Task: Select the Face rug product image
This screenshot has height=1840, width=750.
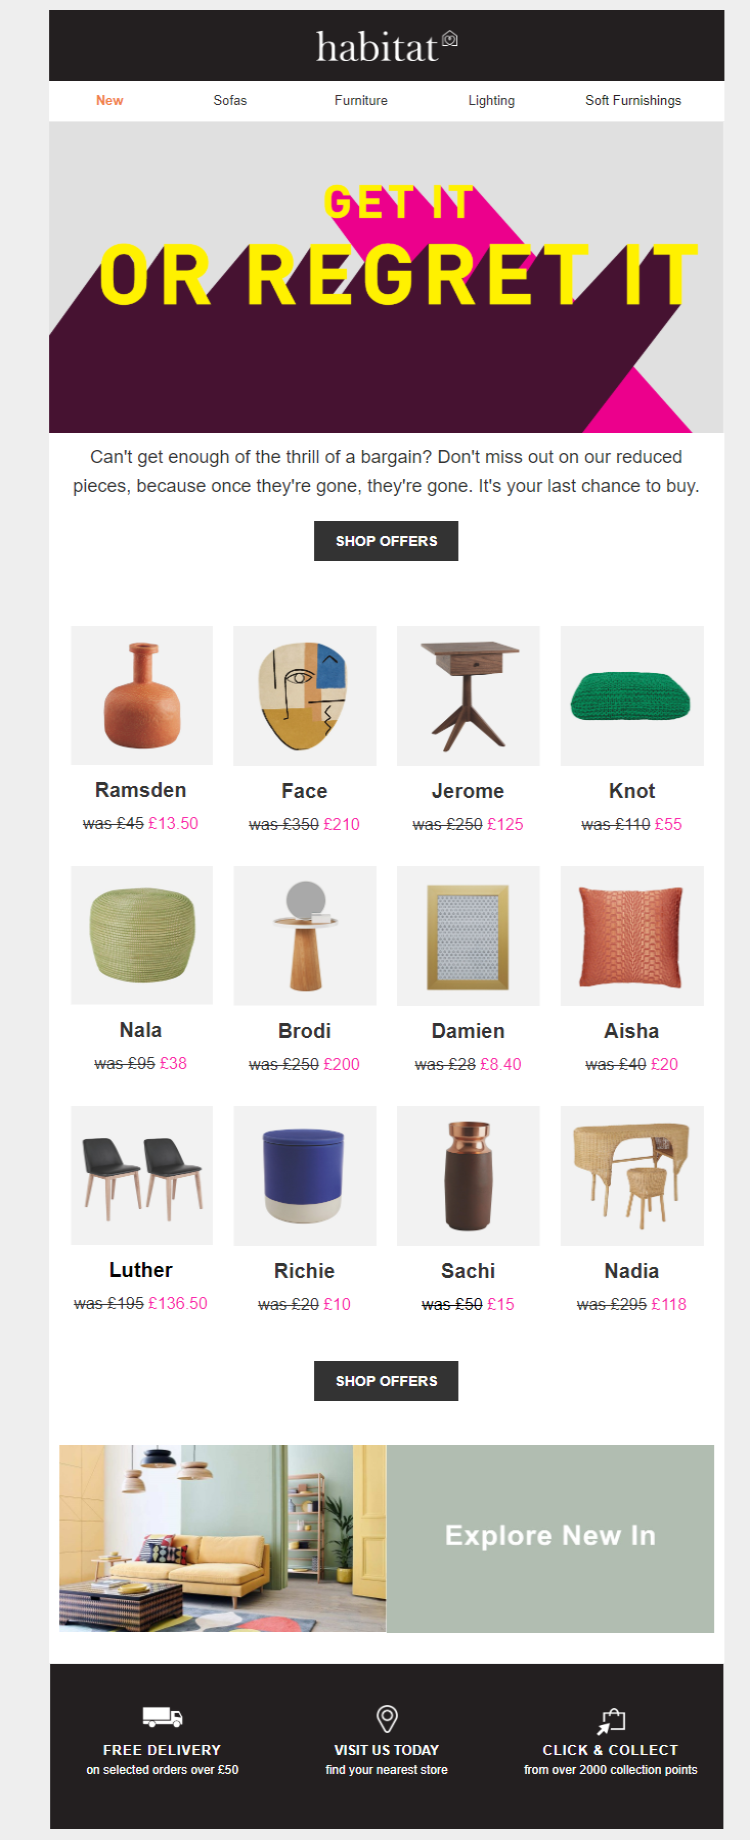Action: [305, 696]
